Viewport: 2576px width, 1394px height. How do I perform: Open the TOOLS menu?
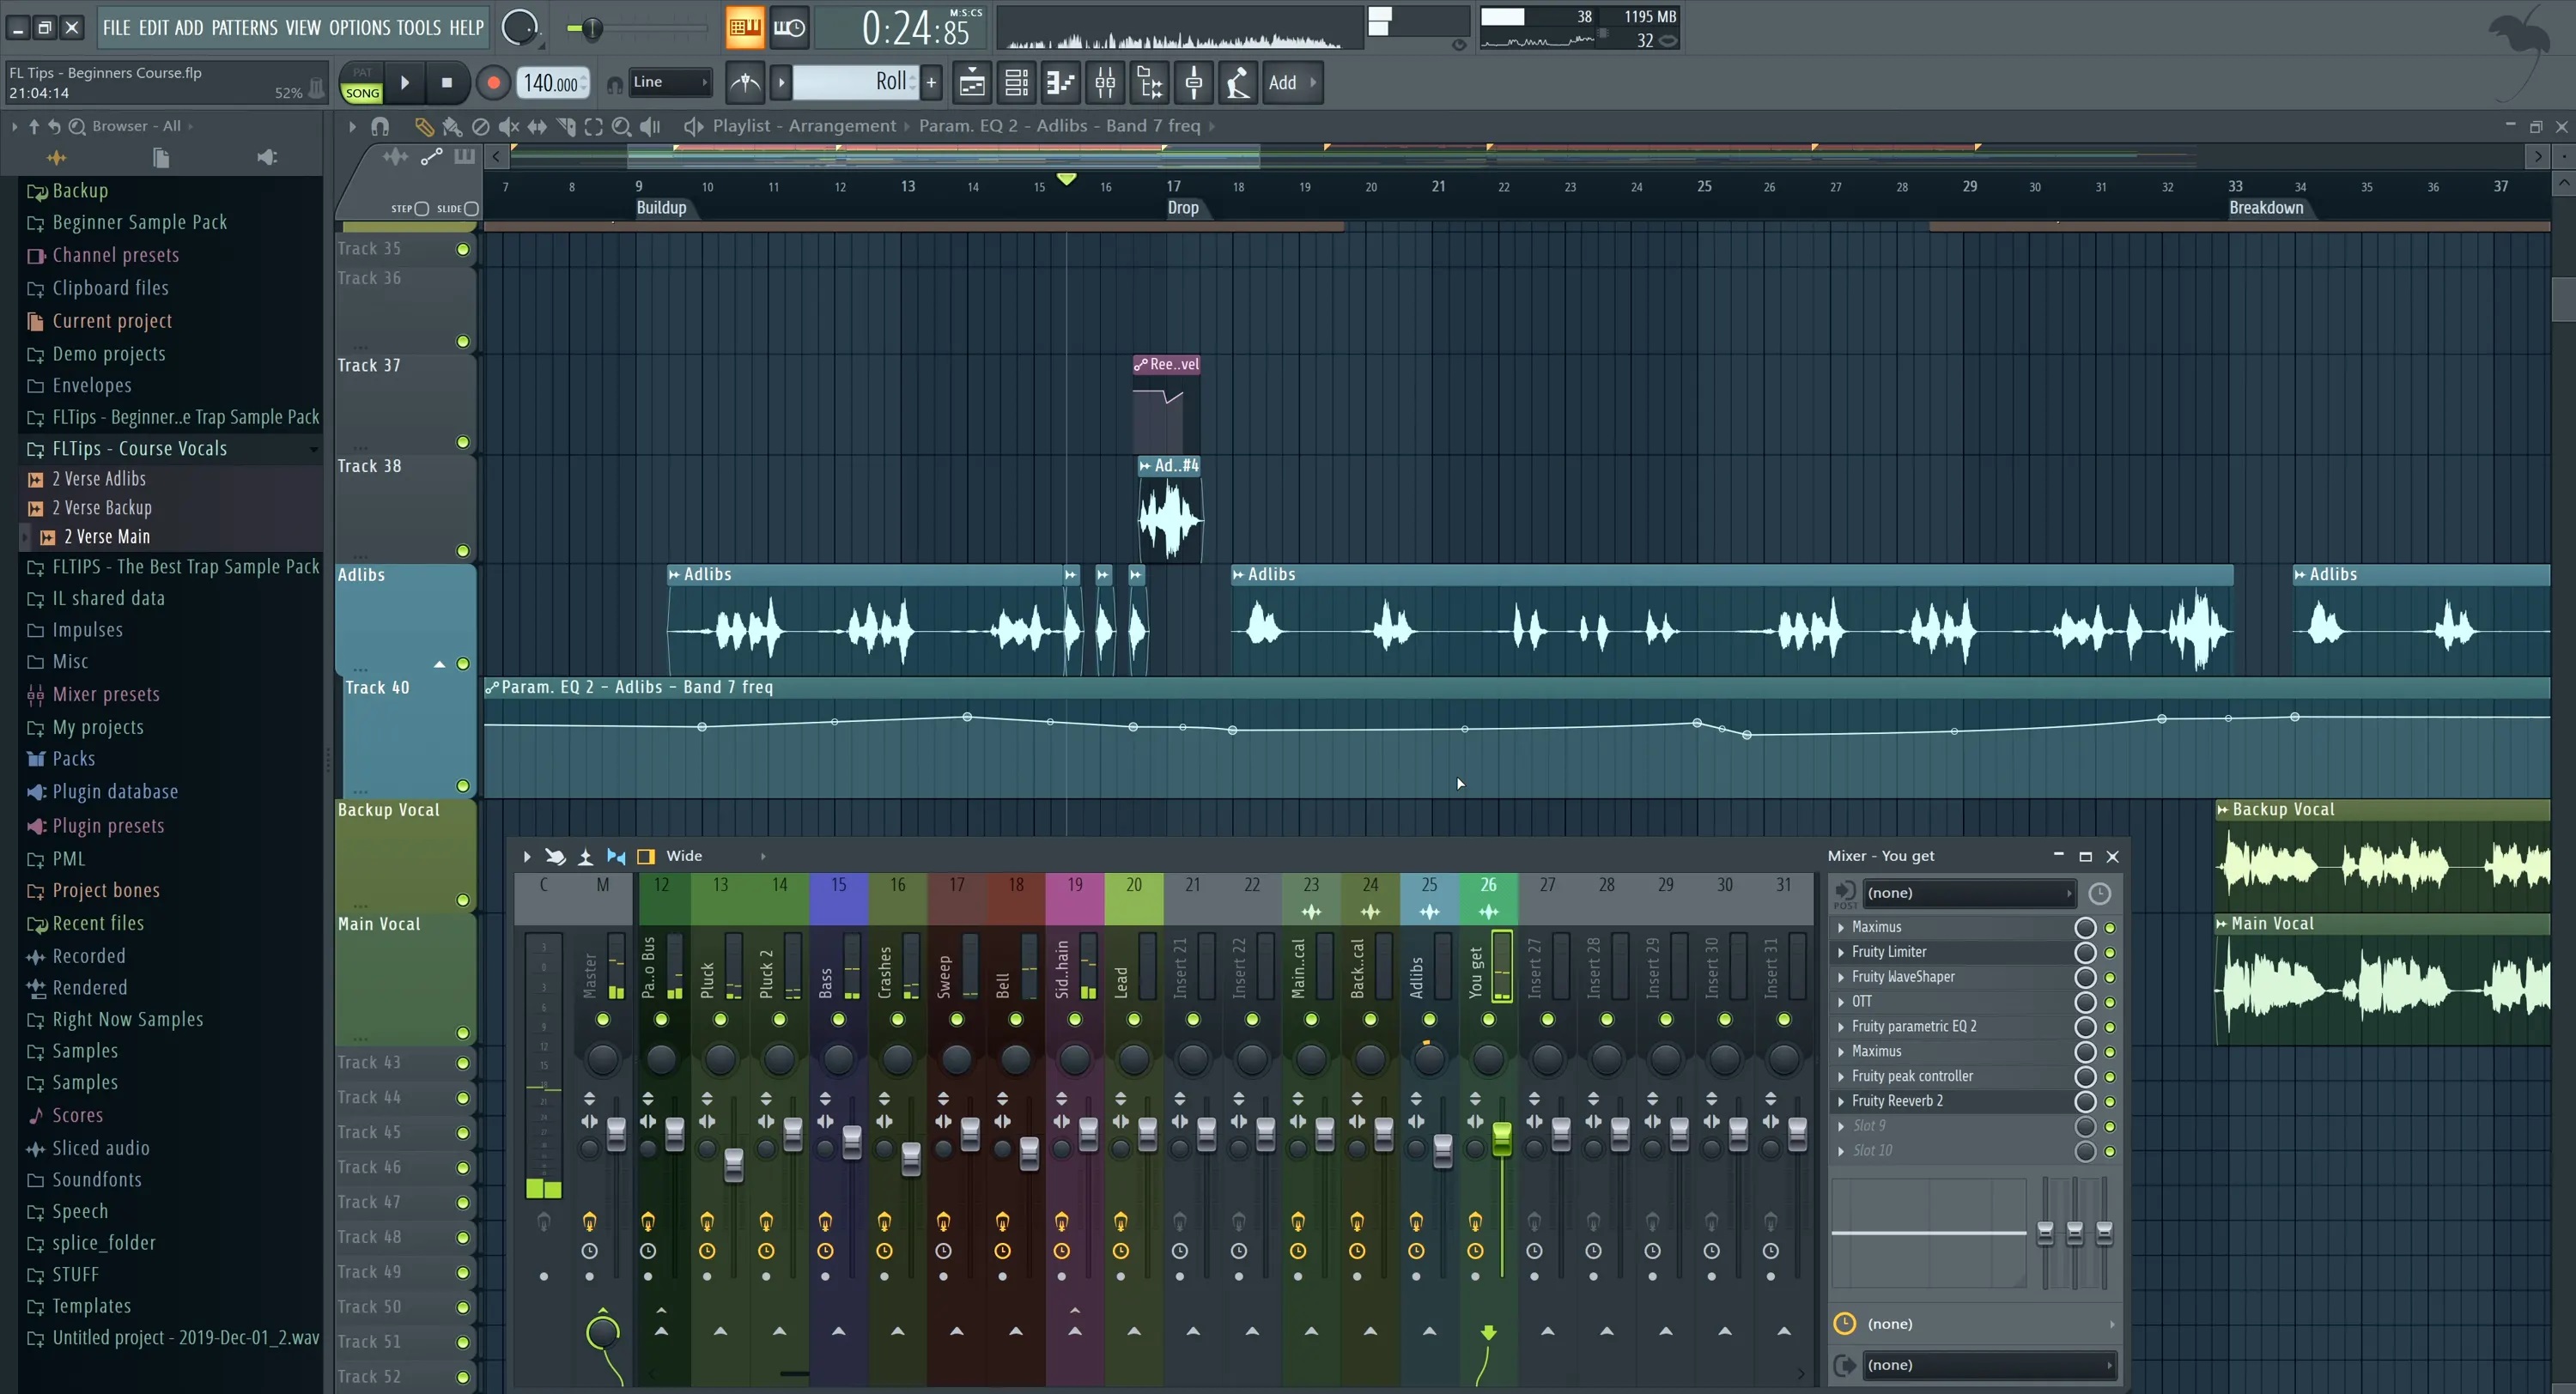coord(418,28)
